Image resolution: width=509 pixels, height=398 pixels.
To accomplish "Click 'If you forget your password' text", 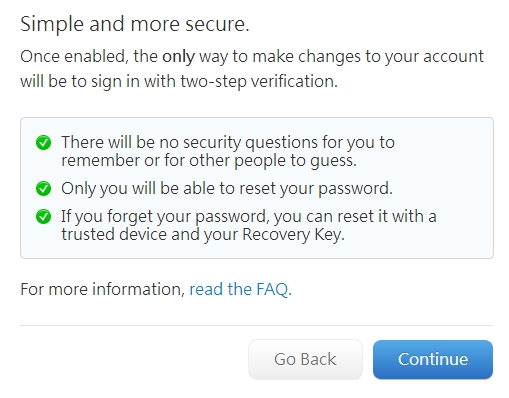I will 165,217.
